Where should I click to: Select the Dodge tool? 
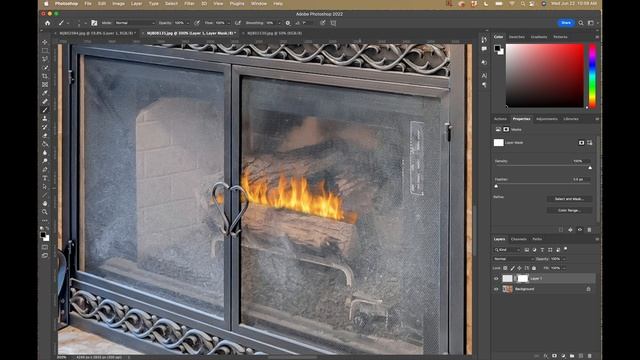[x=45, y=161]
